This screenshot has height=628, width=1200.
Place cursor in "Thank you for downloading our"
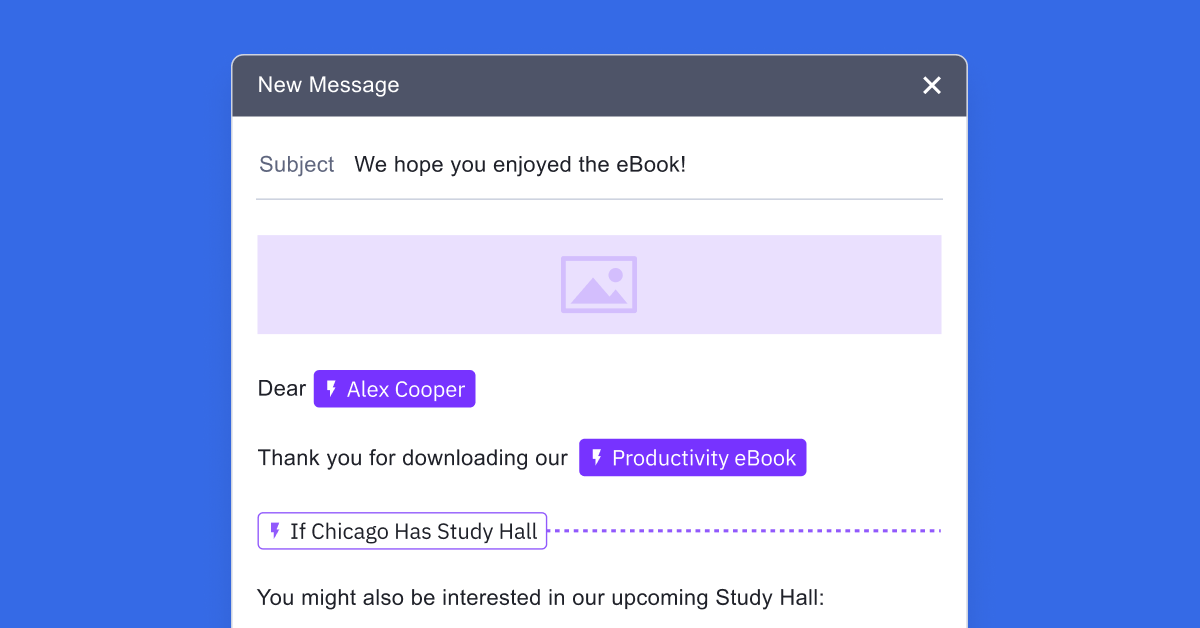(x=412, y=458)
